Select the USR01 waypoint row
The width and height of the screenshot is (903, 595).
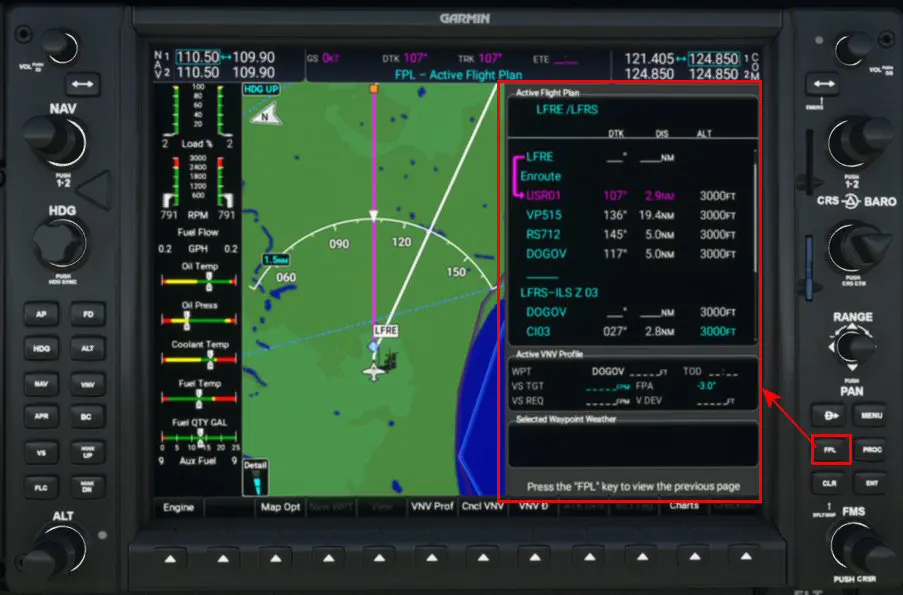pyautogui.click(x=632, y=196)
